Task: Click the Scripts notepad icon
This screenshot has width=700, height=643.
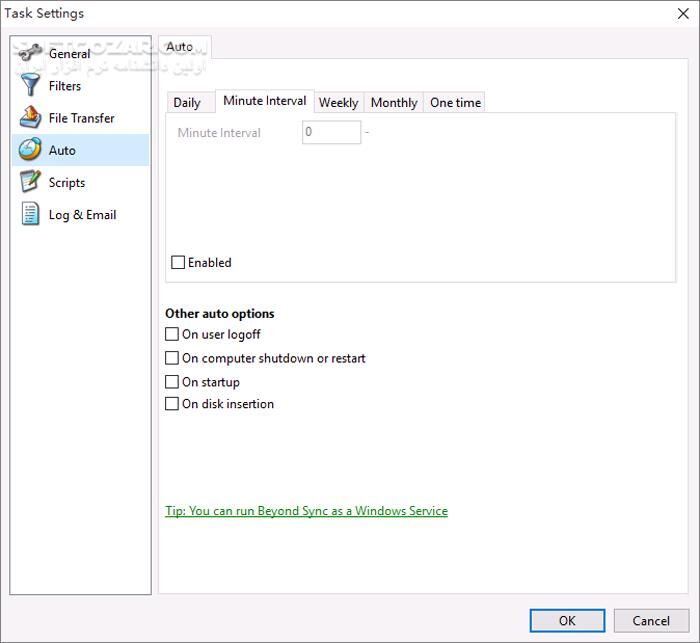Action: click(x=30, y=183)
